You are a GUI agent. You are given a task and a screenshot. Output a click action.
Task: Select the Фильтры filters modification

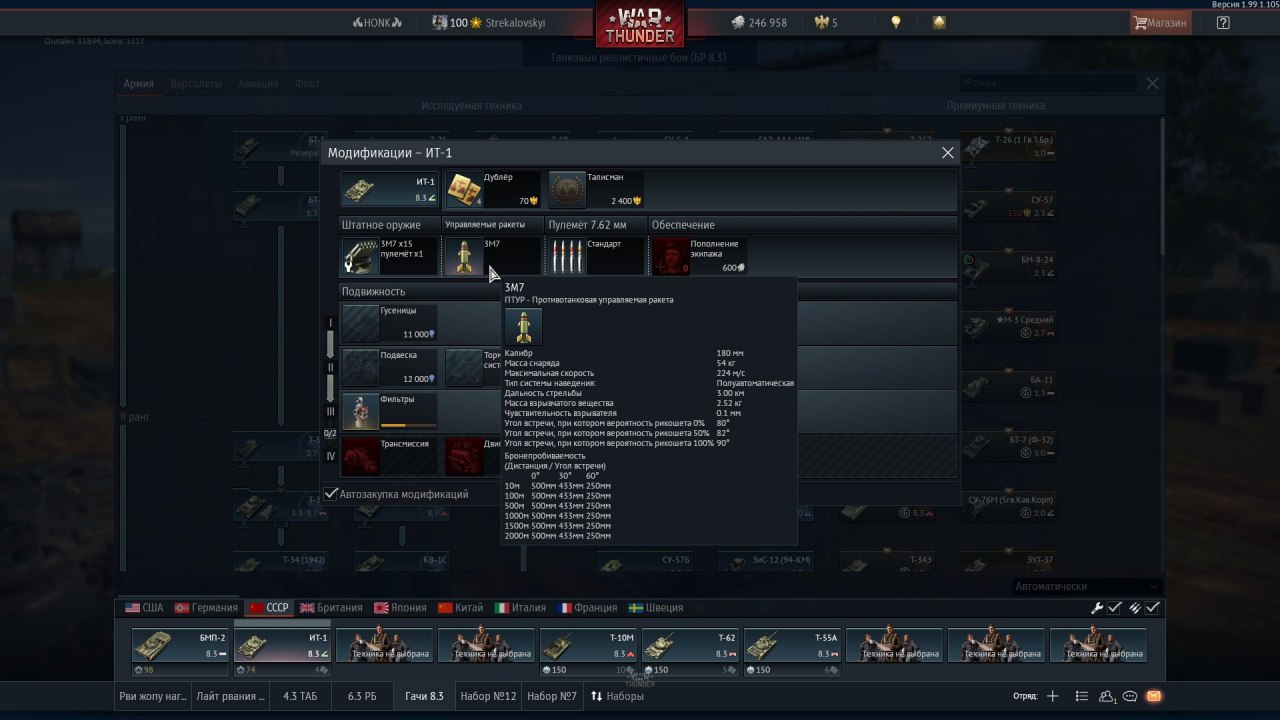pos(389,411)
